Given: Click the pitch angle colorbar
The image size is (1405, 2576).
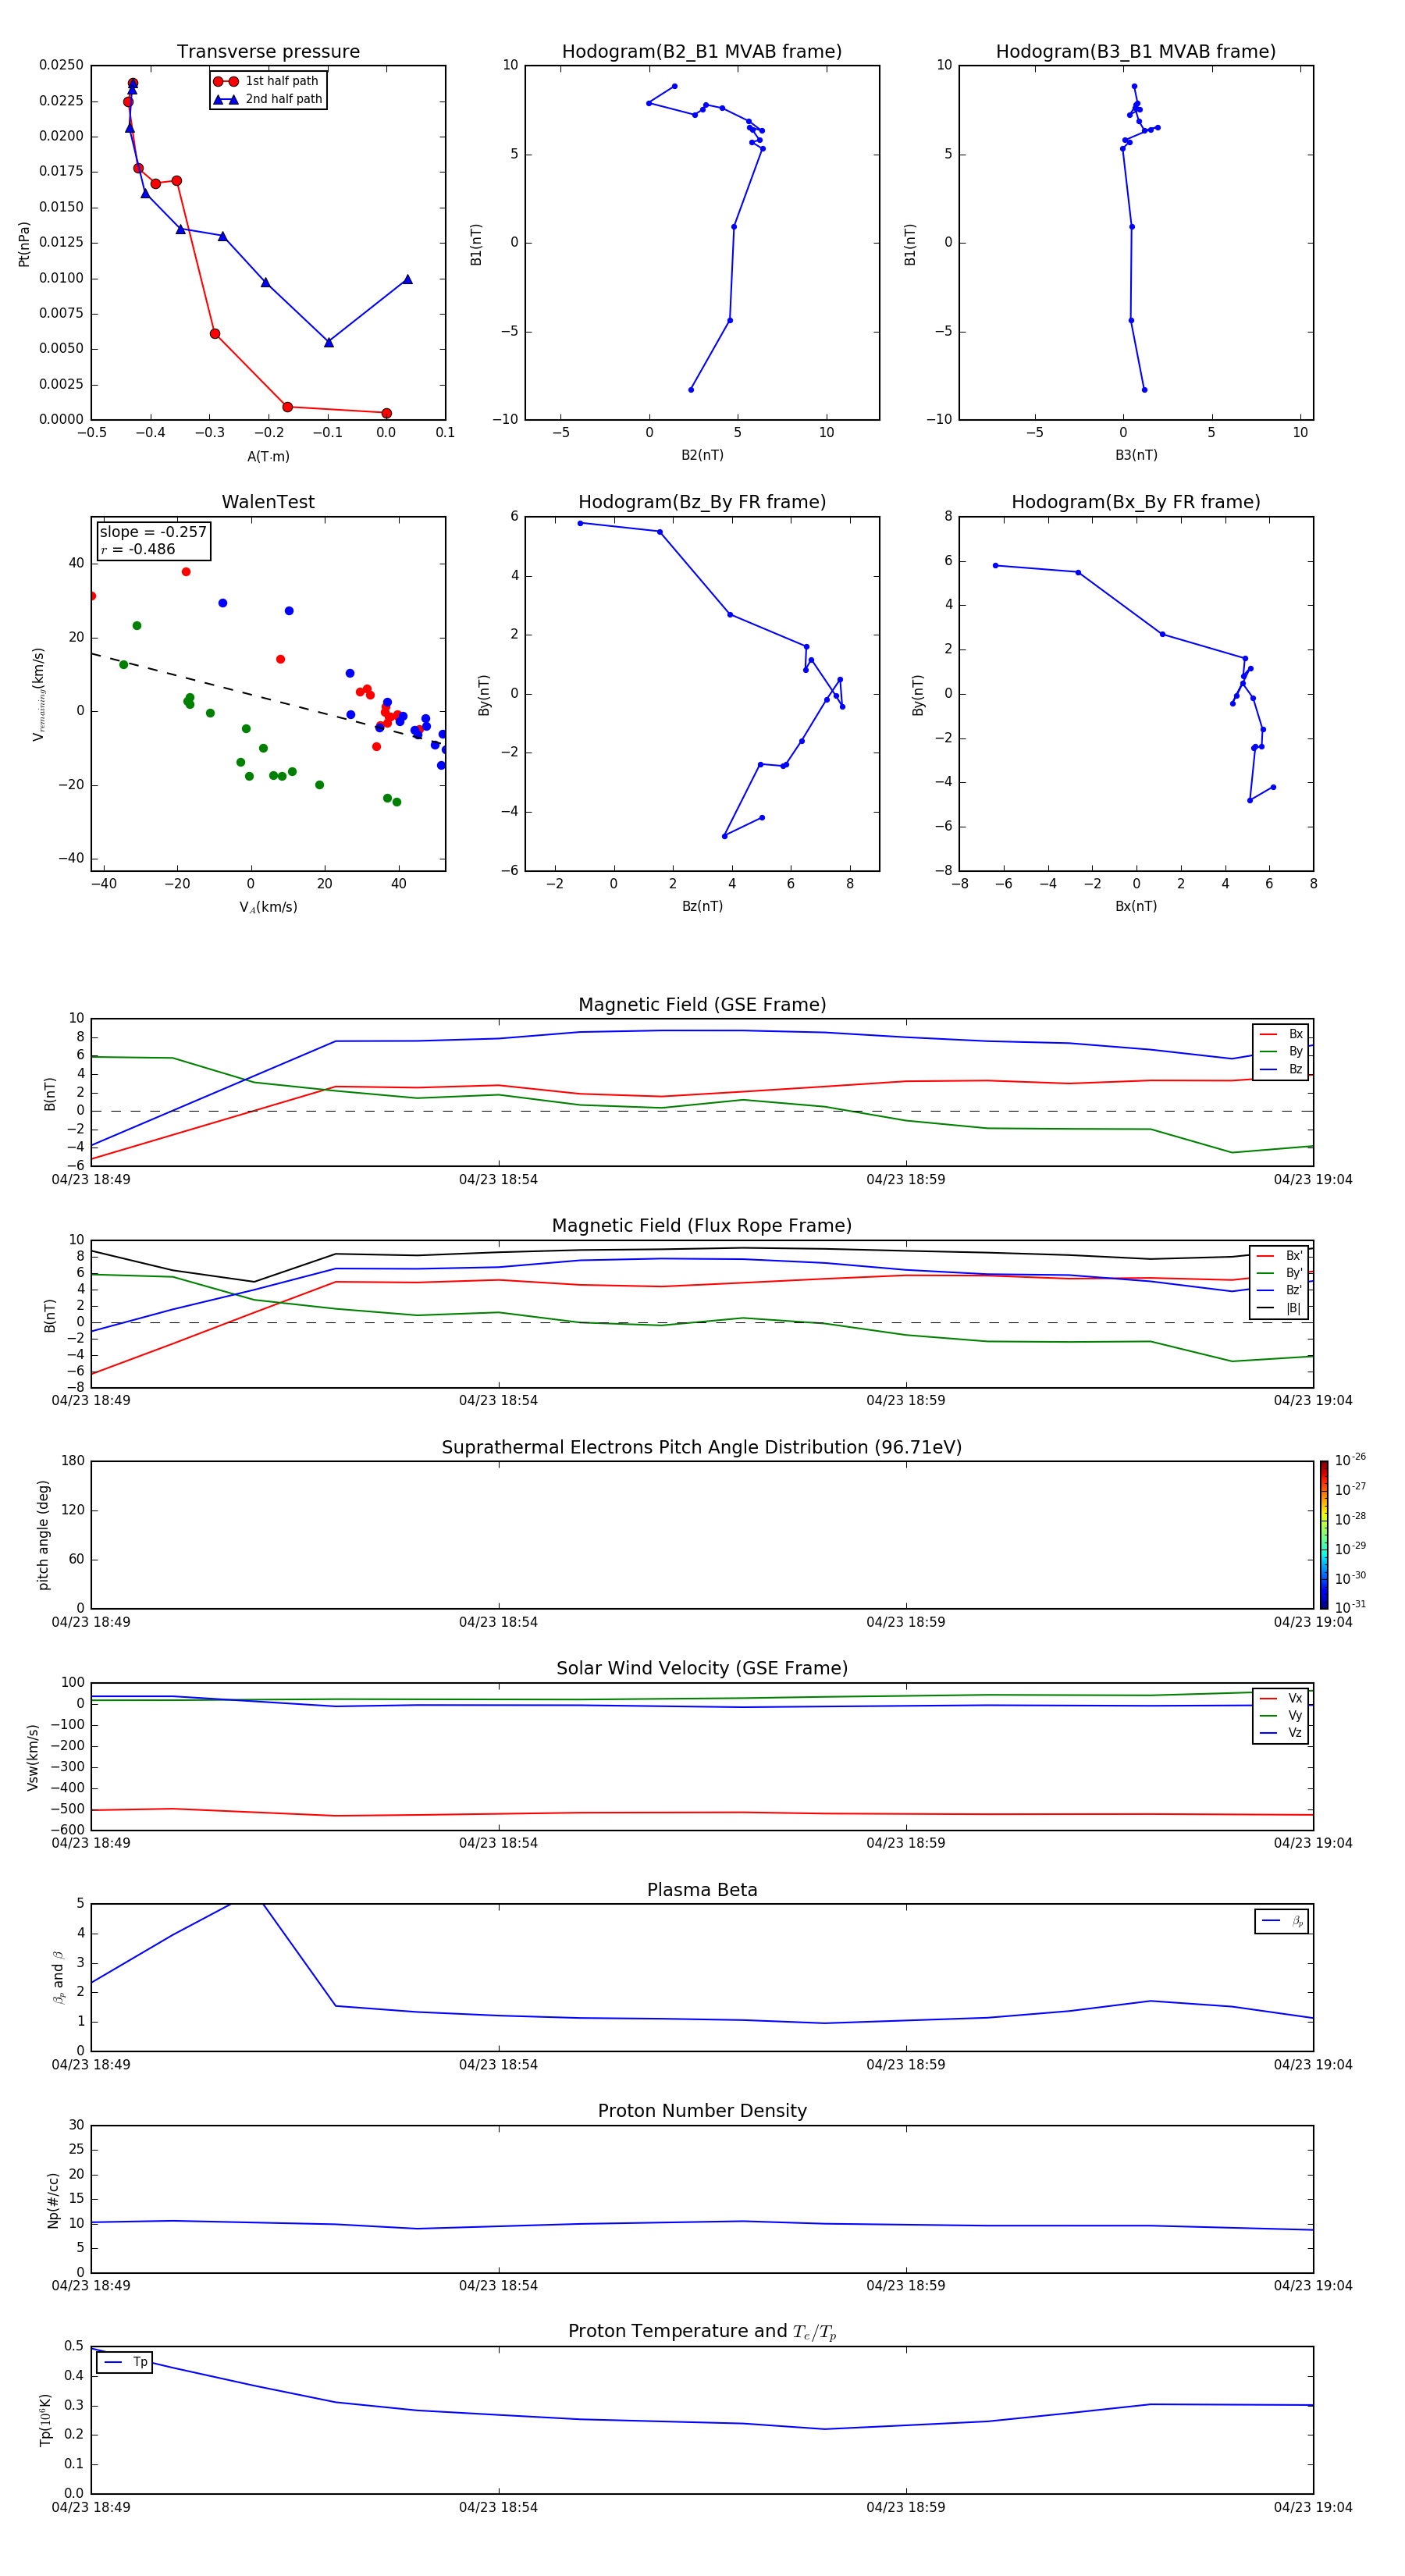Looking at the screenshot, I should tap(1323, 1535).
